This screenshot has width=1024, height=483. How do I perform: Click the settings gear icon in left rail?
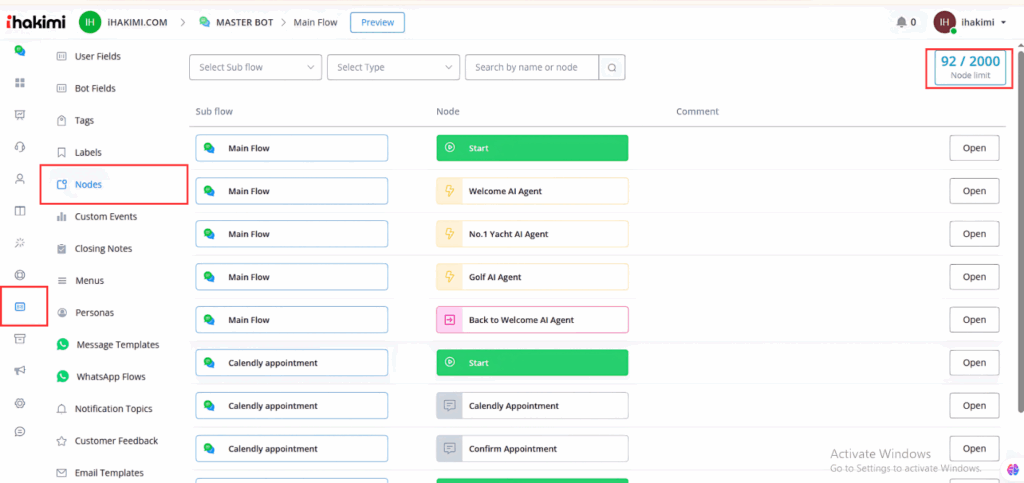pos(20,402)
